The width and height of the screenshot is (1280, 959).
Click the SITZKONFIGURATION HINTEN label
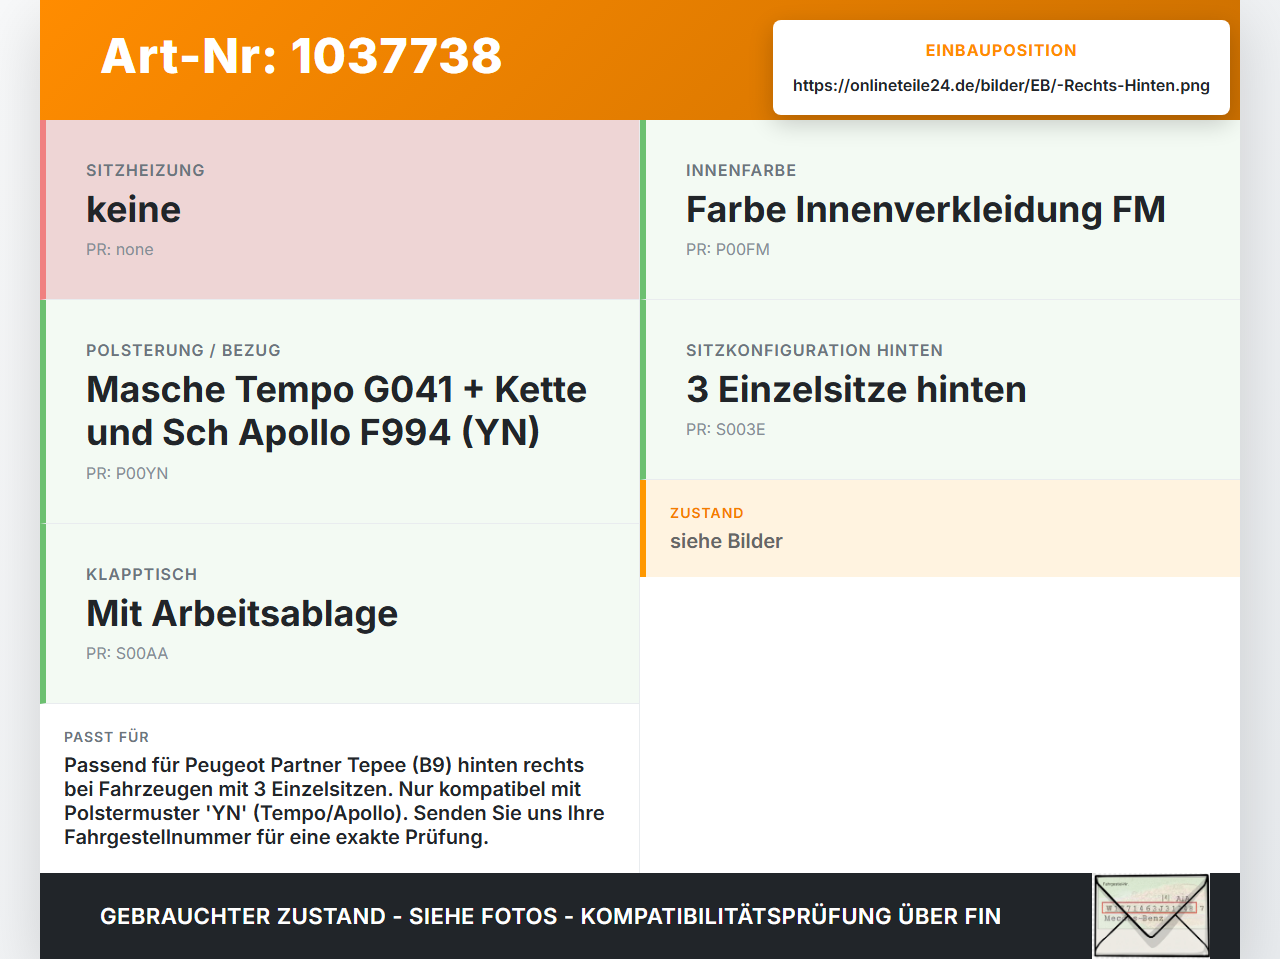(x=814, y=350)
